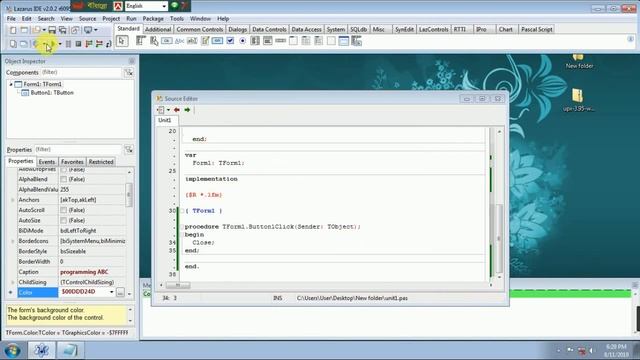Click the Properties filter input field
The height and width of the screenshot is (360, 640).
click(x=78, y=149)
